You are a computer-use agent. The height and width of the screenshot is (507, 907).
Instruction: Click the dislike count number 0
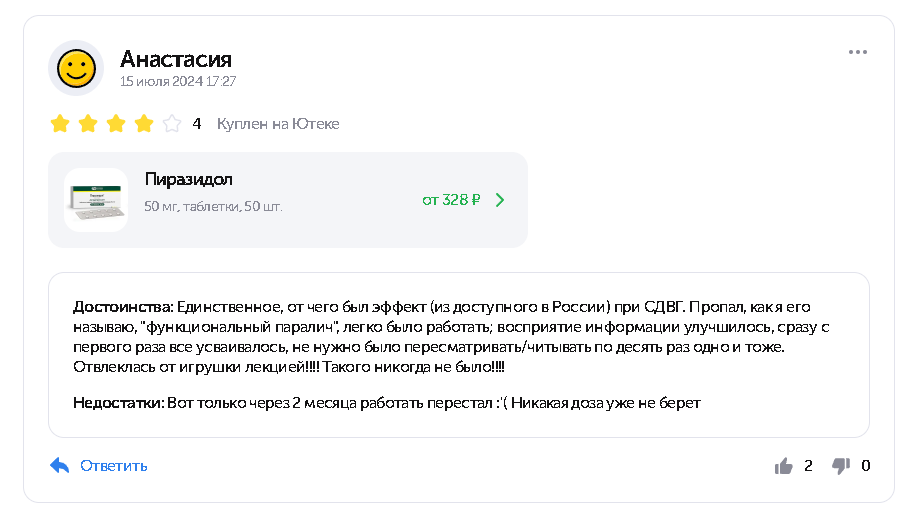(x=866, y=465)
